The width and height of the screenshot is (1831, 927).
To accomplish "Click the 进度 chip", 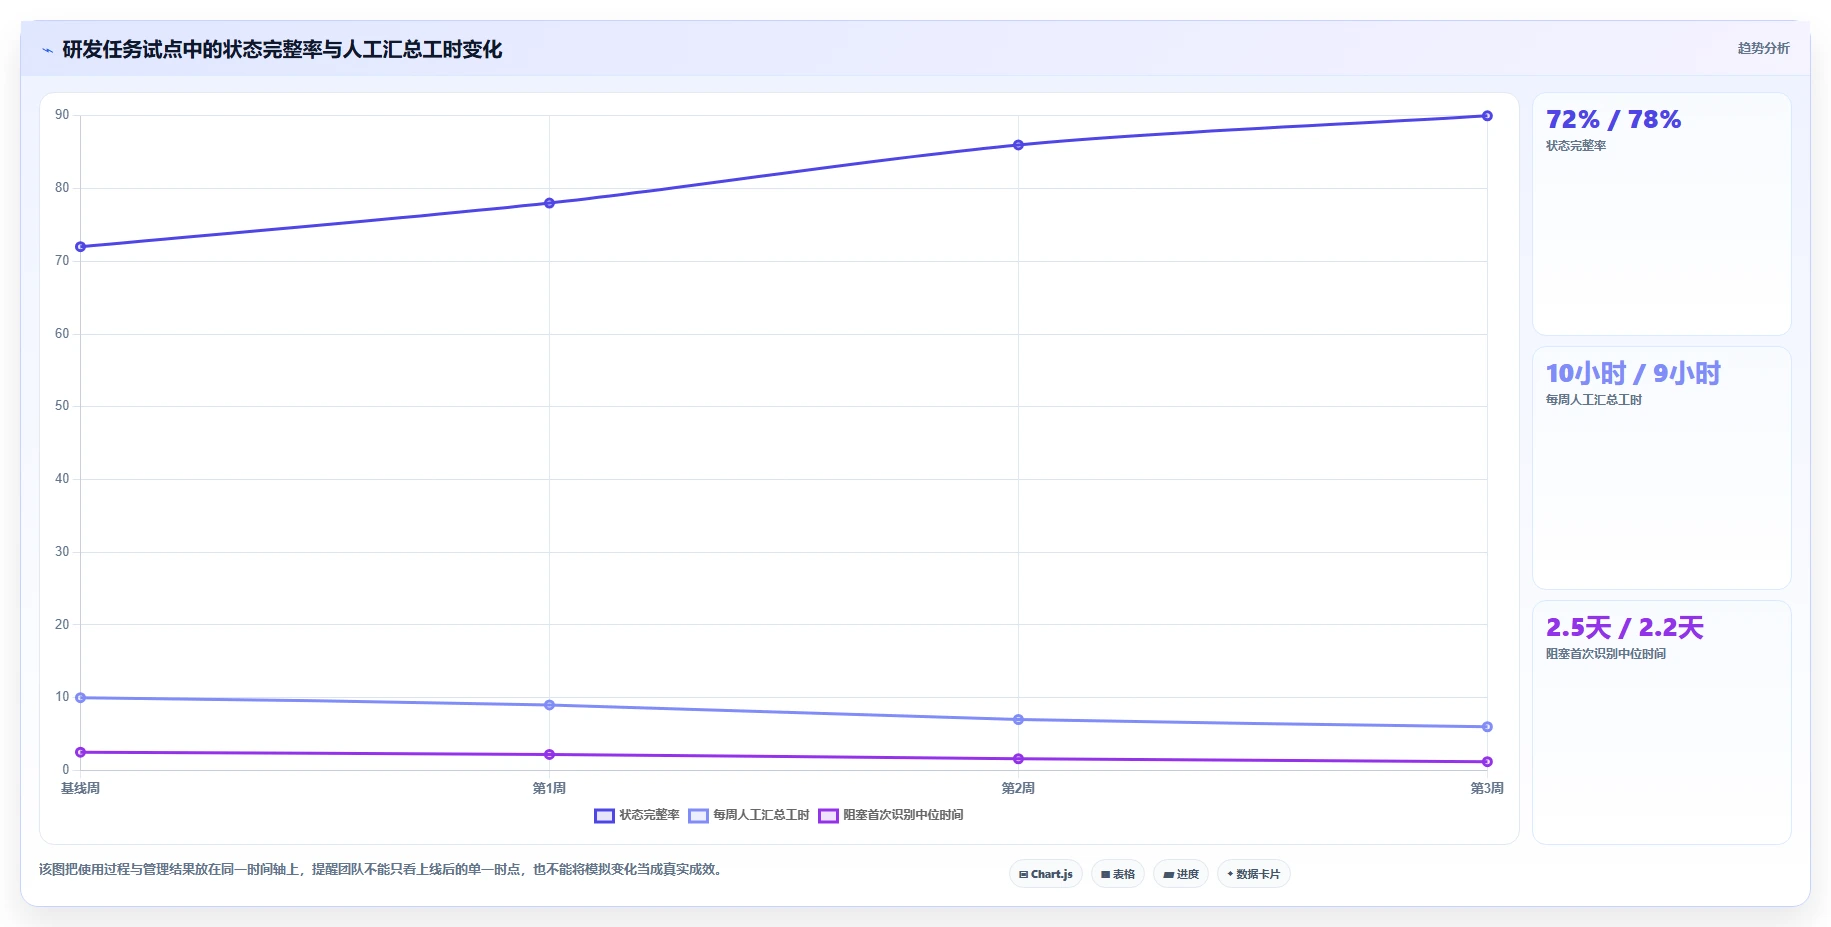I will point(1181,874).
